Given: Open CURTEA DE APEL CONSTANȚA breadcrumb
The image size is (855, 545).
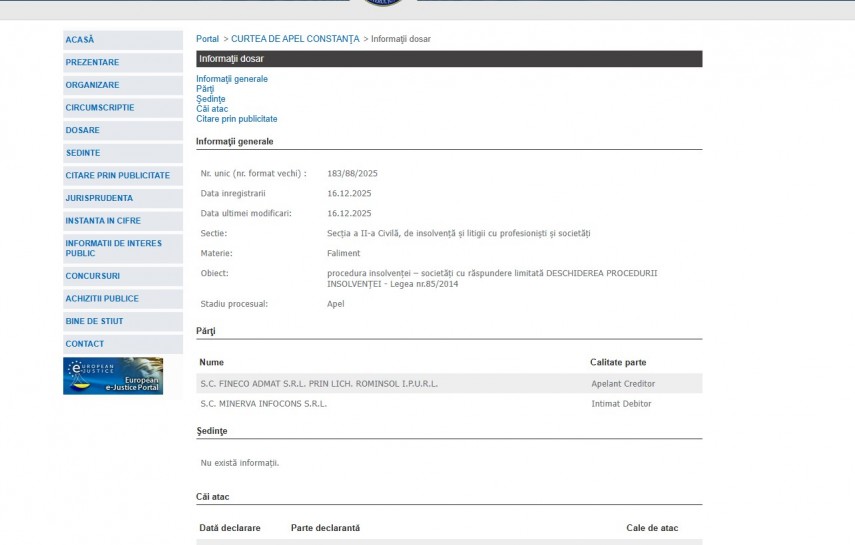Looking at the screenshot, I should 295,39.
